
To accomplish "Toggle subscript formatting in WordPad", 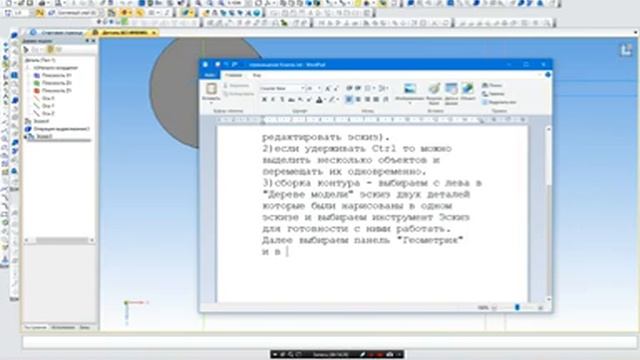I will point(300,99).
